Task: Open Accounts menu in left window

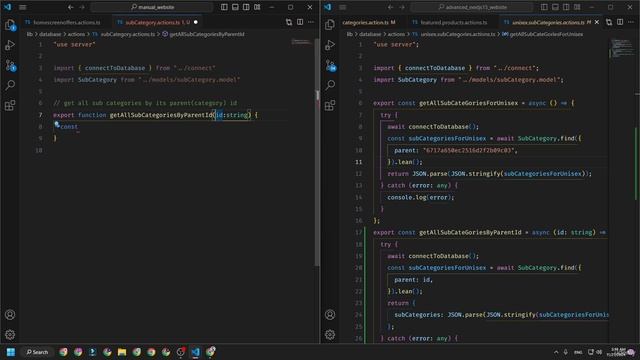Action: (10, 315)
